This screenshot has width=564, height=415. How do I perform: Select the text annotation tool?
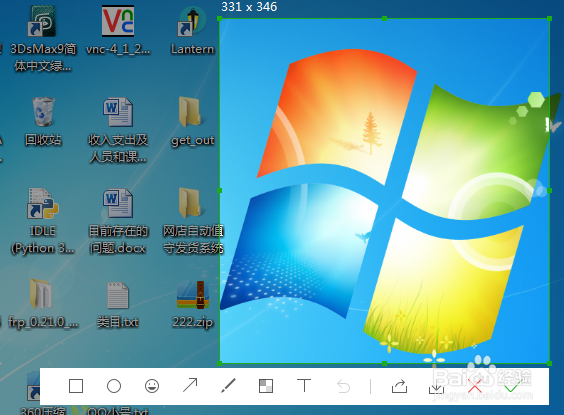click(304, 386)
